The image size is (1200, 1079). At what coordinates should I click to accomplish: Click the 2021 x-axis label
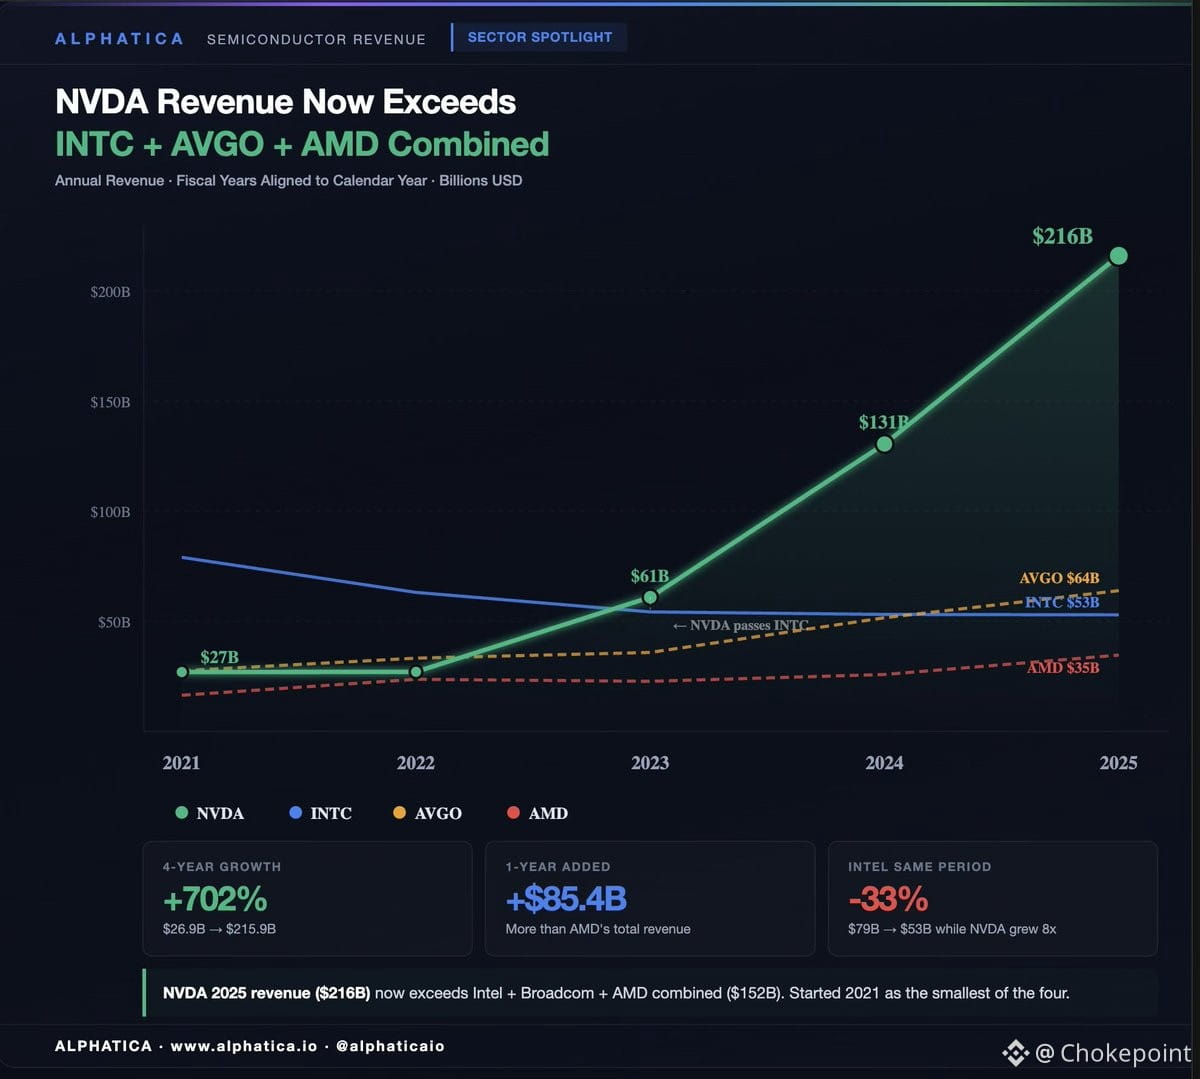(x=181, y=763)
